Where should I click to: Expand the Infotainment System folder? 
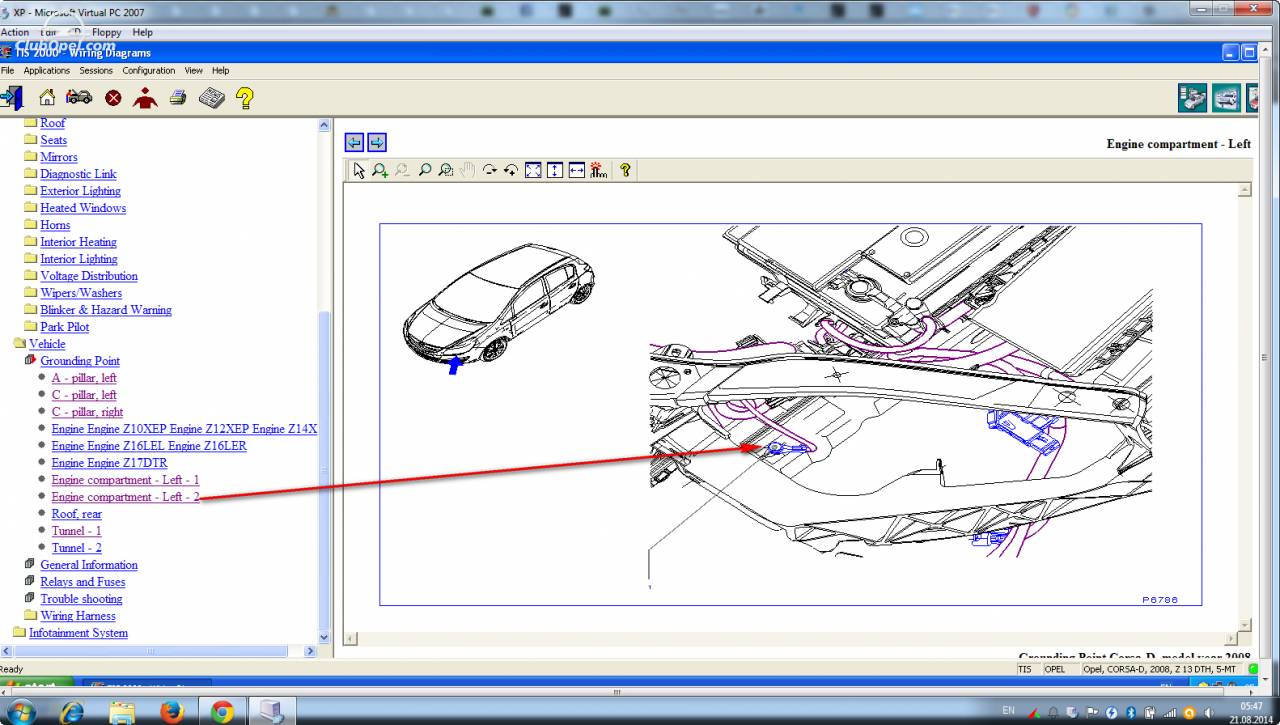click(19, 632)
